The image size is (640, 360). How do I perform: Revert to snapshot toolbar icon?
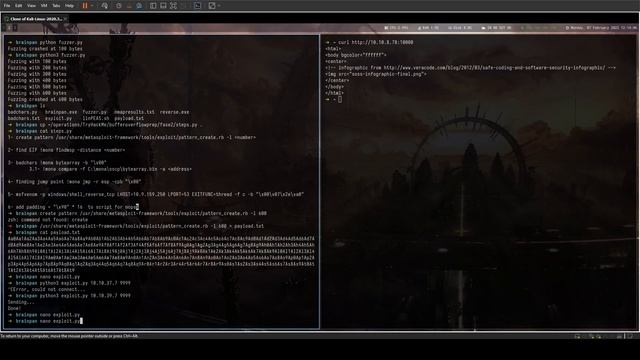[129, 6]
